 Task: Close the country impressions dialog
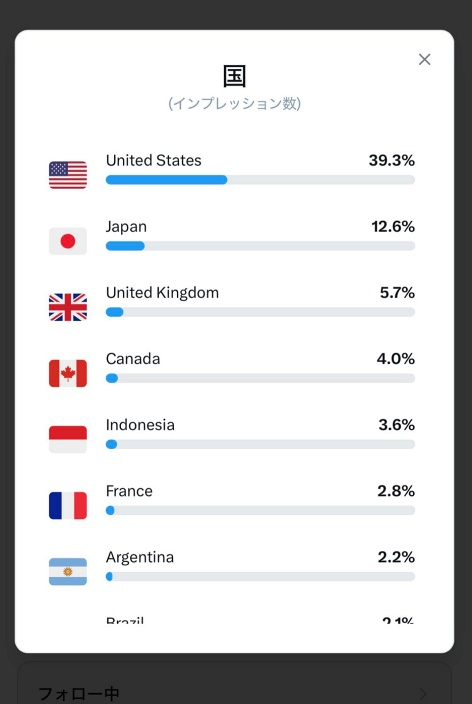pos(424,59)
